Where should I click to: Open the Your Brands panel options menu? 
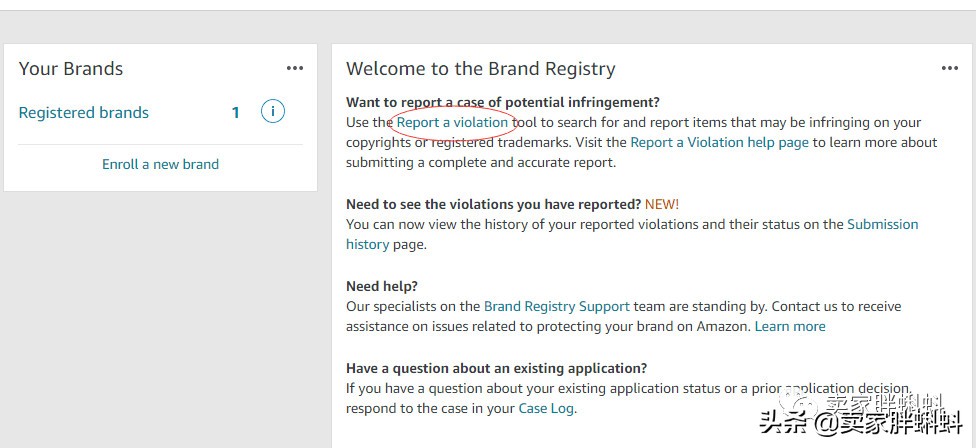coord(294,68)
